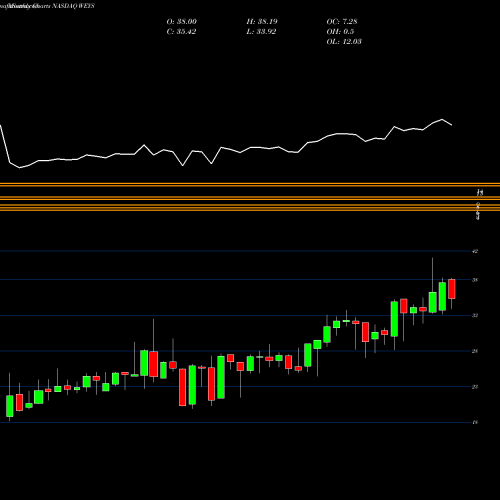
Task: Click the 38 price axis label
Action: [x=475, y=280]
